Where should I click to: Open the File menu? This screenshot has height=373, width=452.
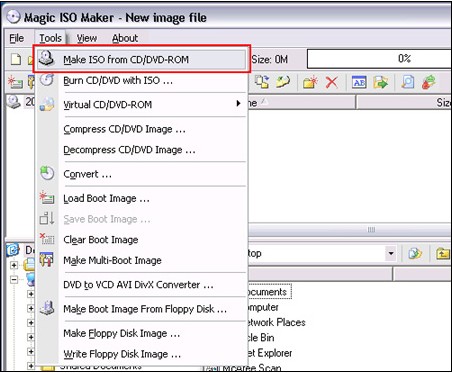click(17, 38)
